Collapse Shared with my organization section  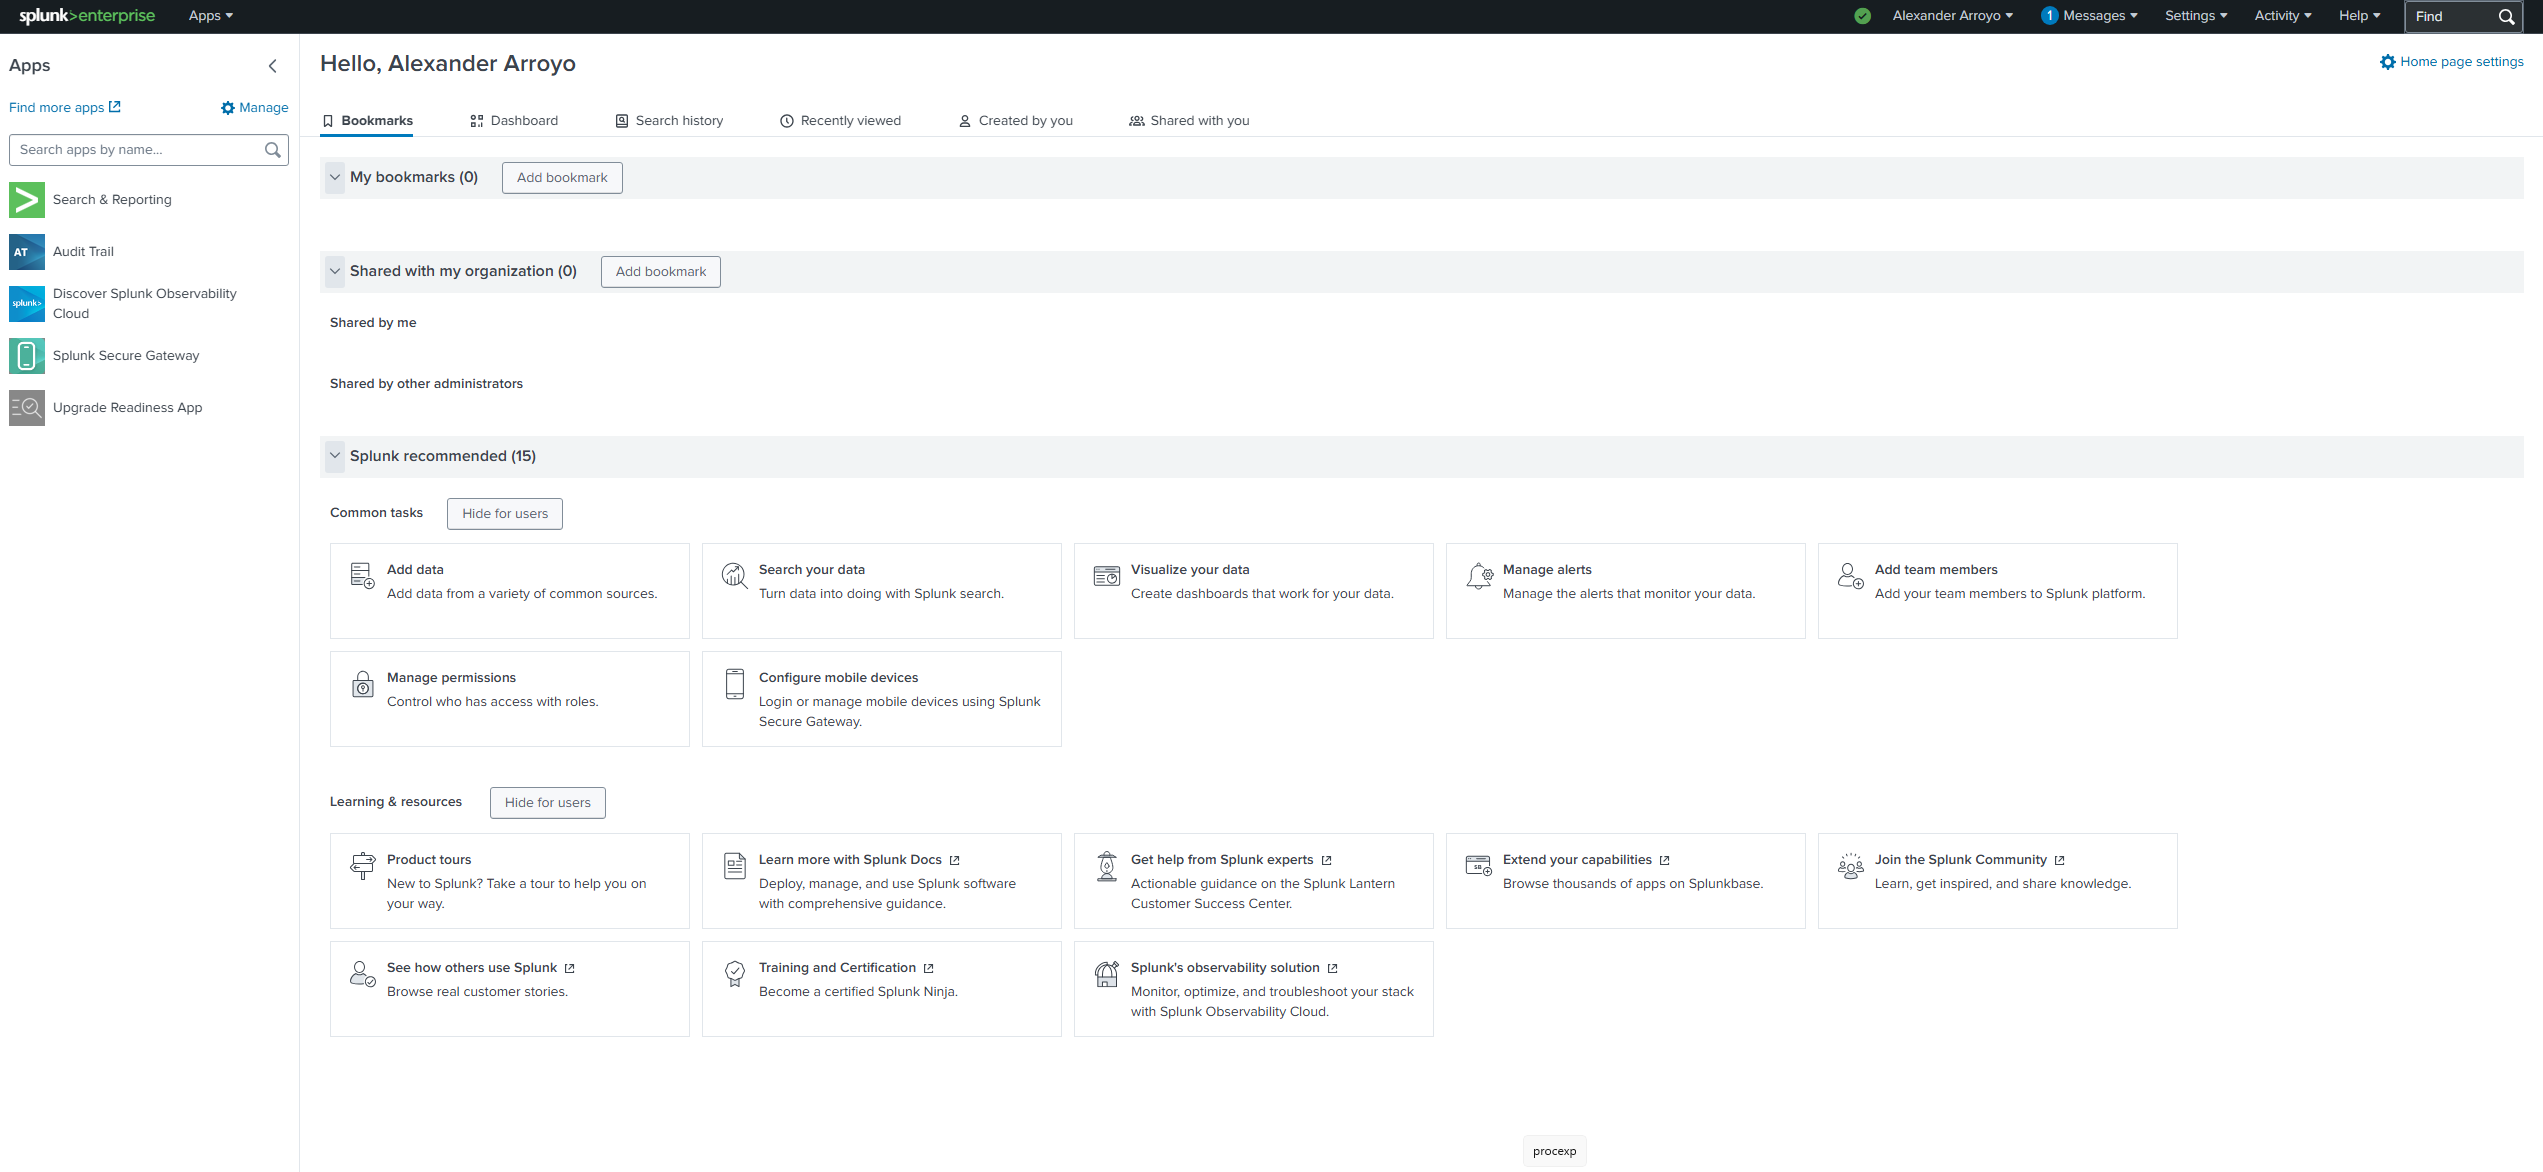(x=335, y=272)
